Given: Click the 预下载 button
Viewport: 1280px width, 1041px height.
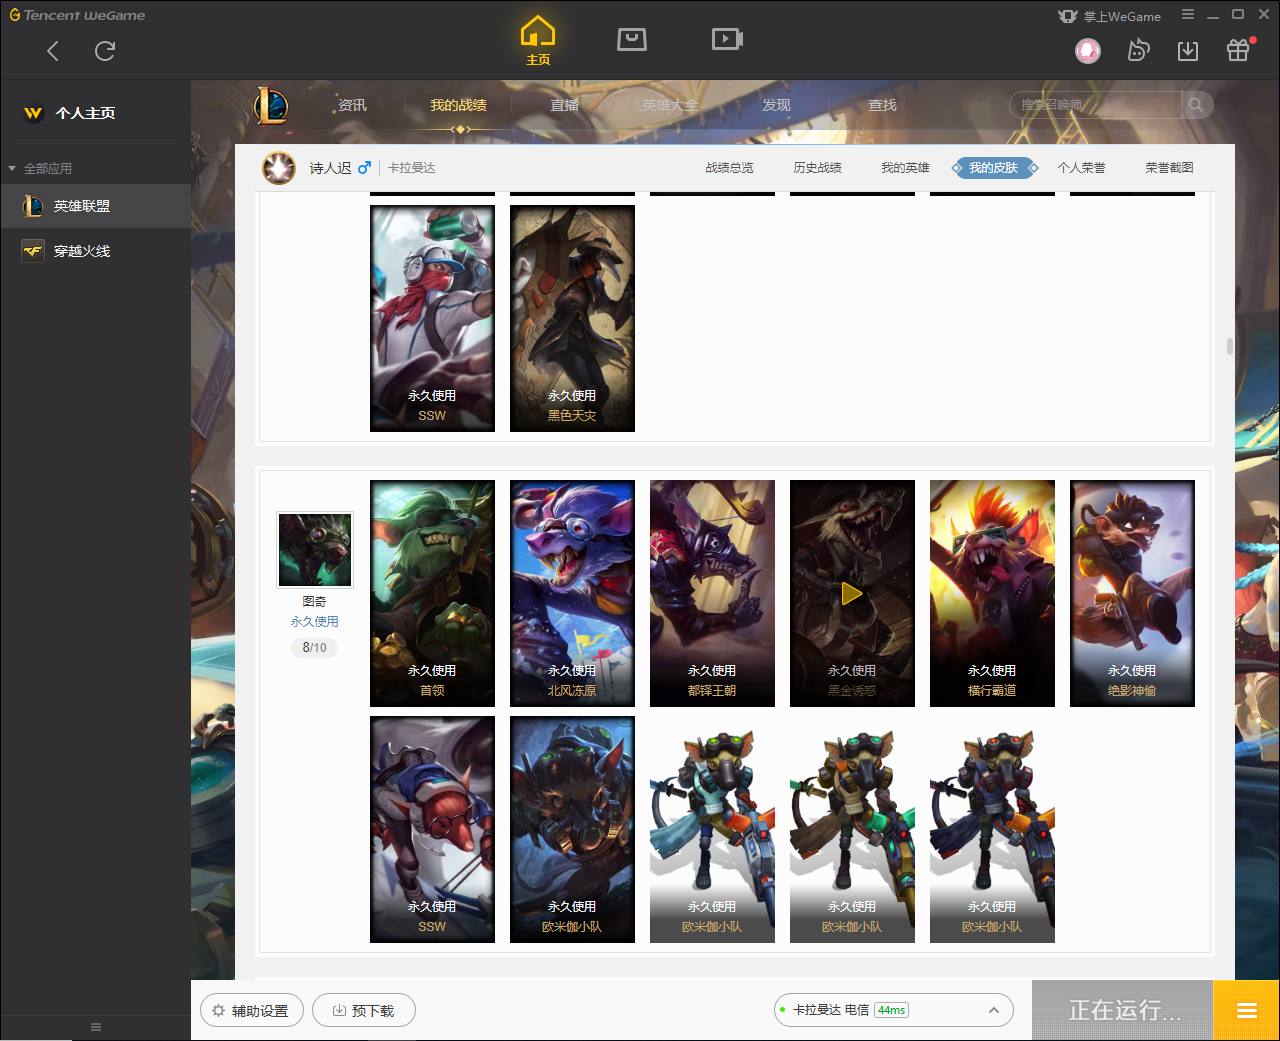Looking at the screenshot, I should tap(364, 1010).
